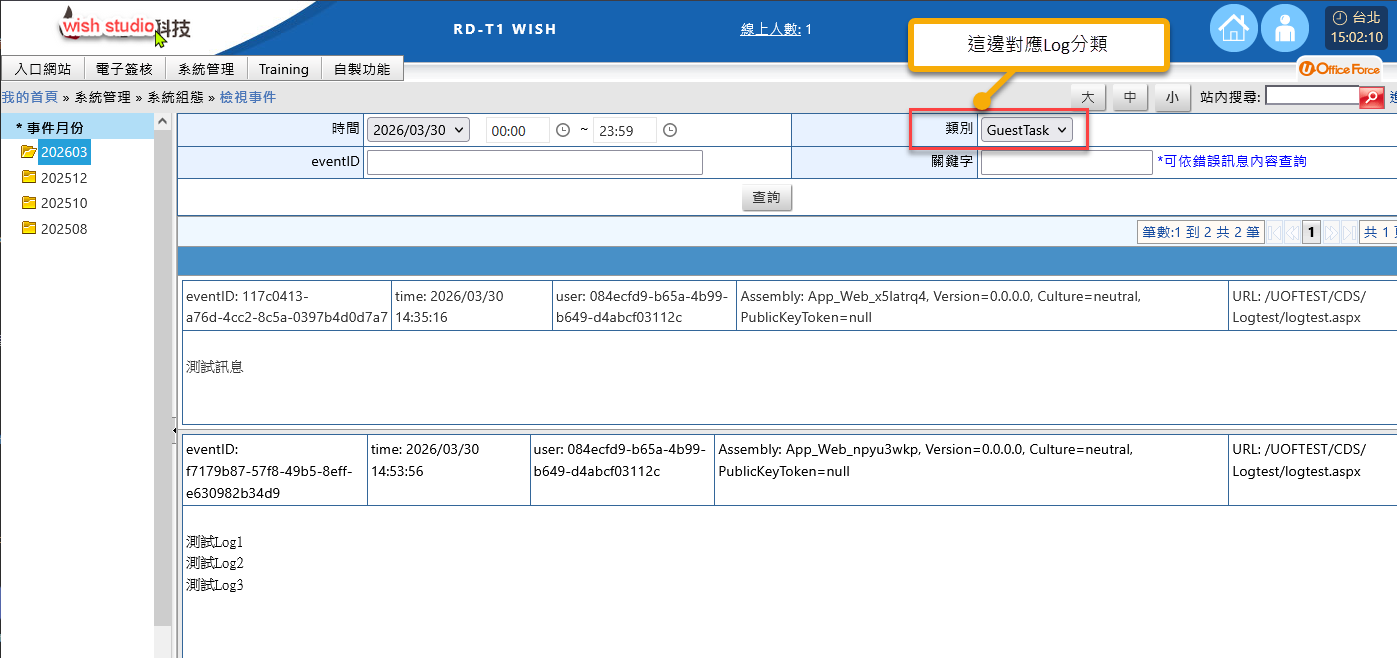Click the Taipei clock widget
The width and height of the screenshot is (1397, 658).
click(1356, 28)
